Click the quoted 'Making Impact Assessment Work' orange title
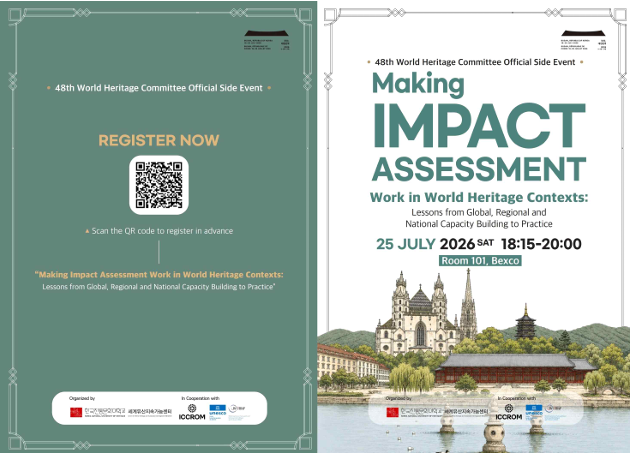This screenshot has width=630, height=453. click(x=159, y=275)
